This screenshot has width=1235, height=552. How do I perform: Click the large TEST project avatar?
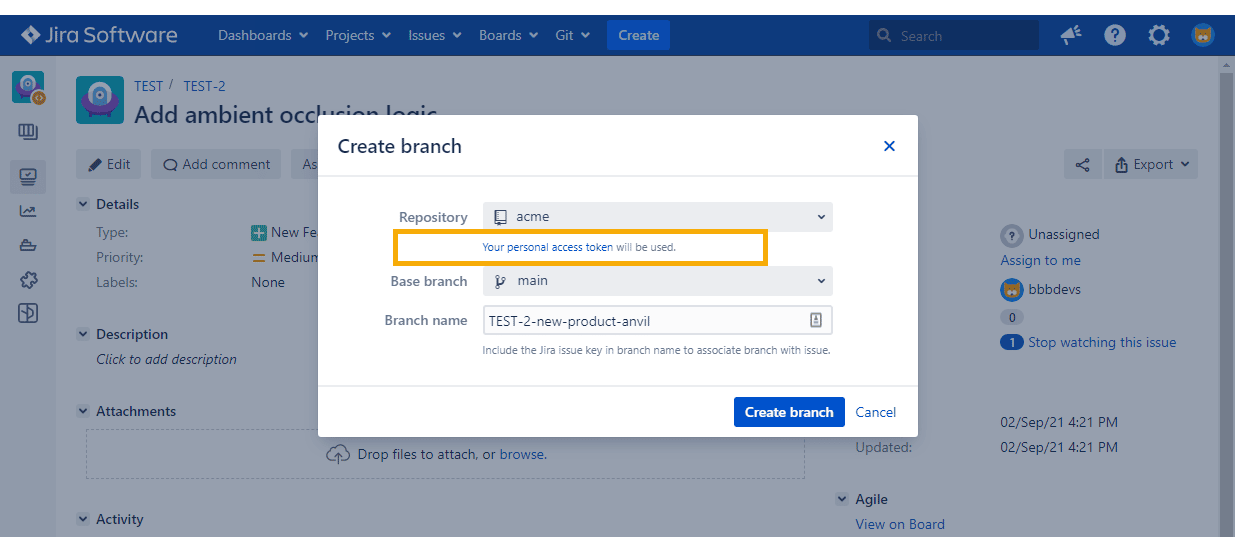click(100, 99)
